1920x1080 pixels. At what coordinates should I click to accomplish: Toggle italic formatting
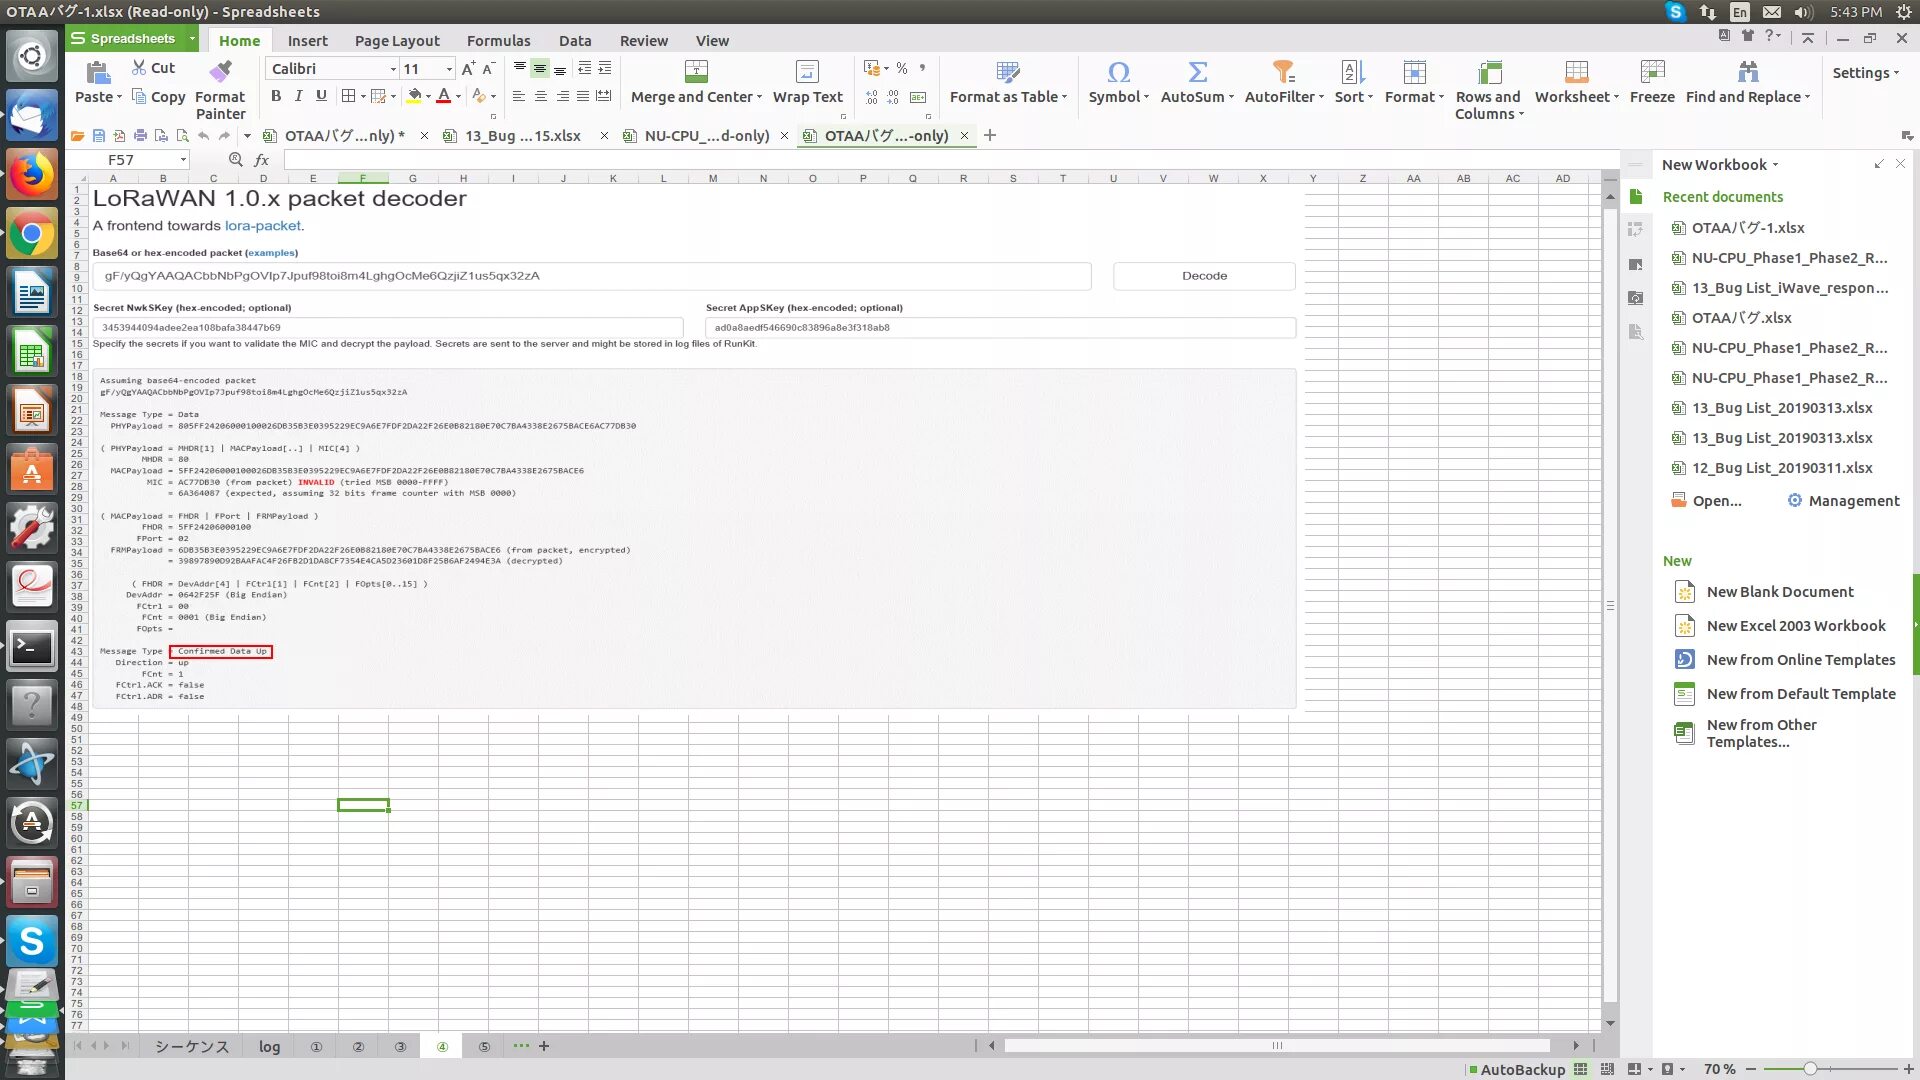point(298,96)
